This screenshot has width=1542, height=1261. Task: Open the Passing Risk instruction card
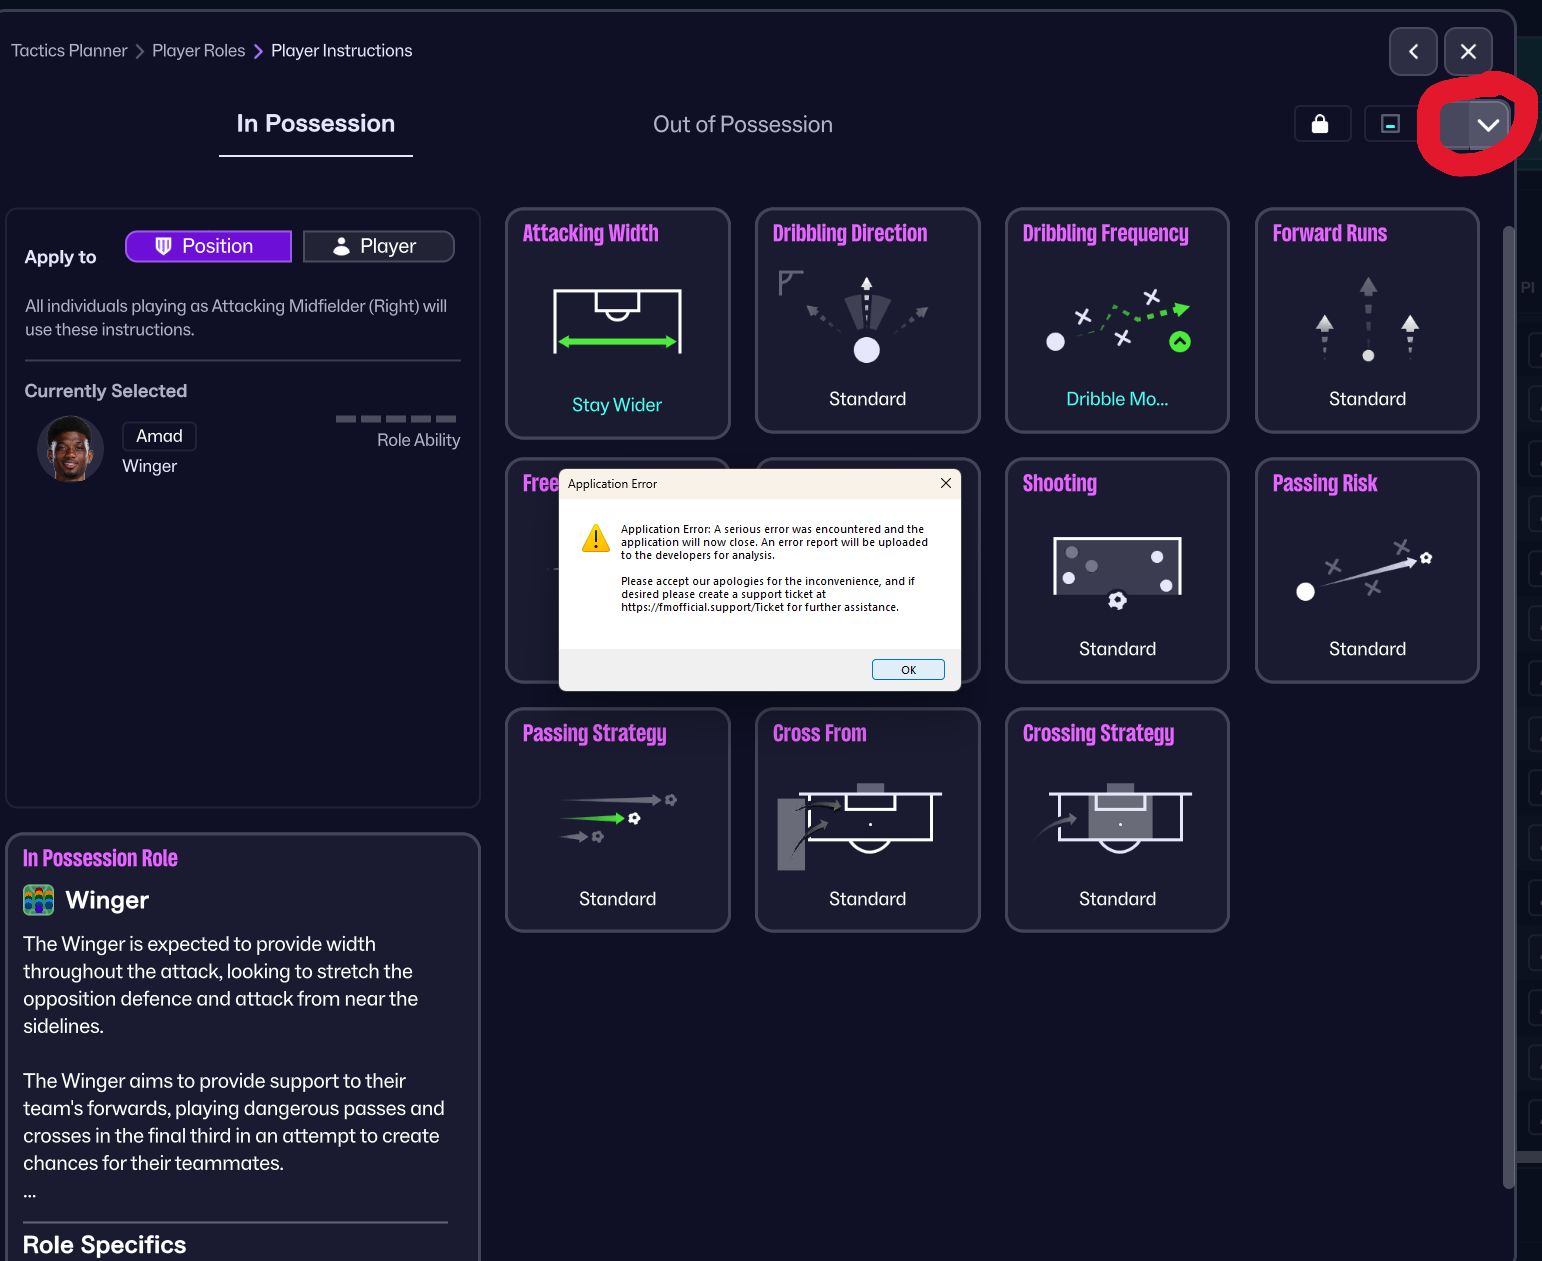tap(1367, 570)
